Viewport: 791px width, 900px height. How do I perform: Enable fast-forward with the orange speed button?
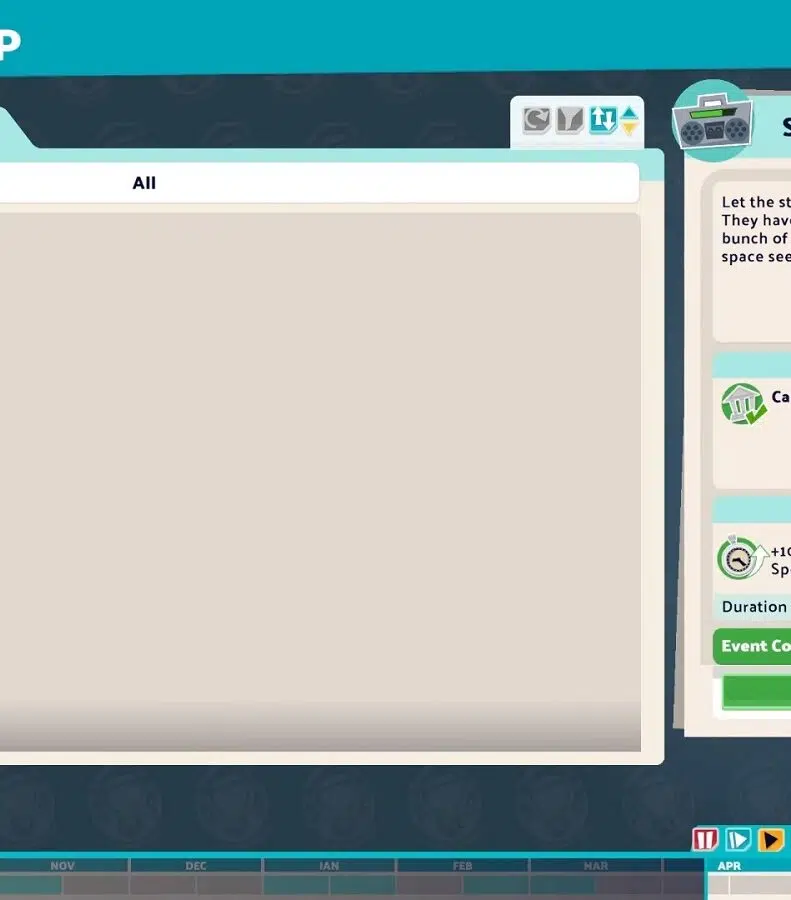(770, 840)
